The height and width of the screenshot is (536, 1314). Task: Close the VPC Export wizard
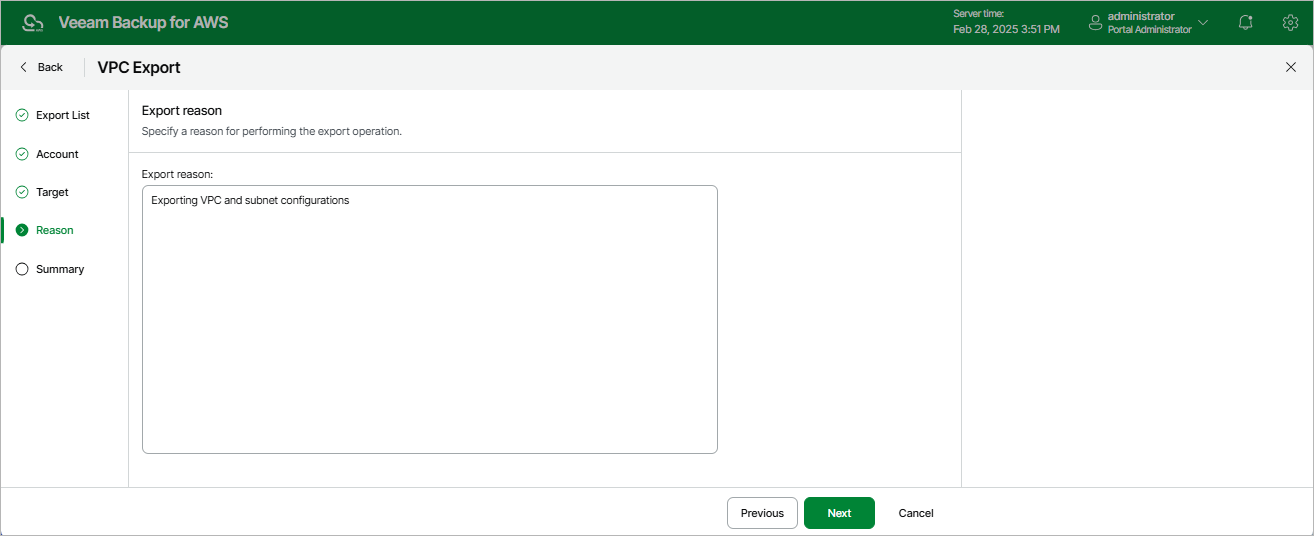(x=1290, y=67)
